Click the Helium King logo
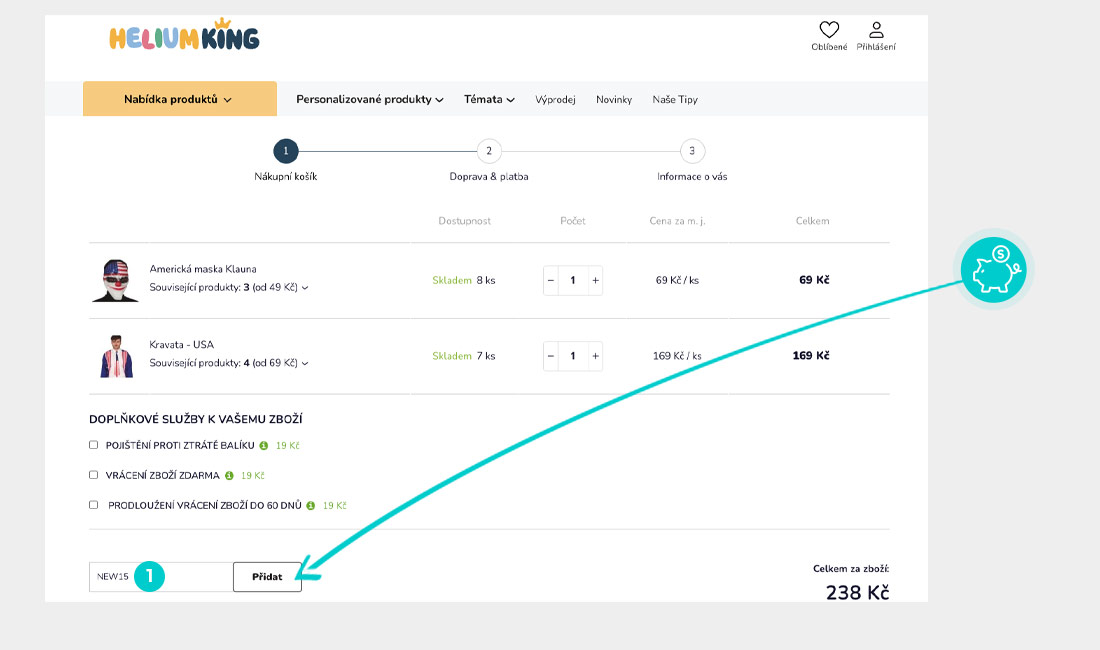 (x=184, y=37)
